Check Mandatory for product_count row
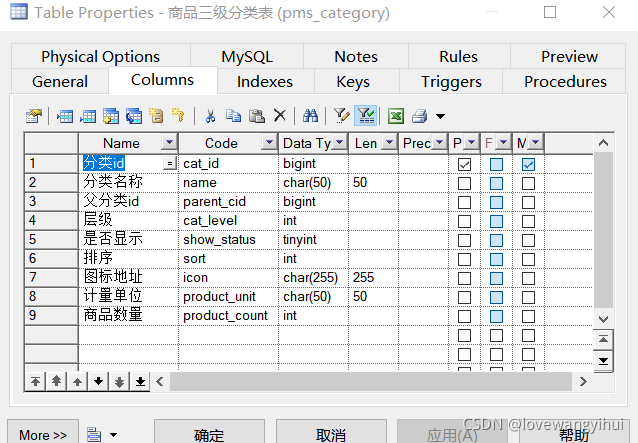 point(528,316)
